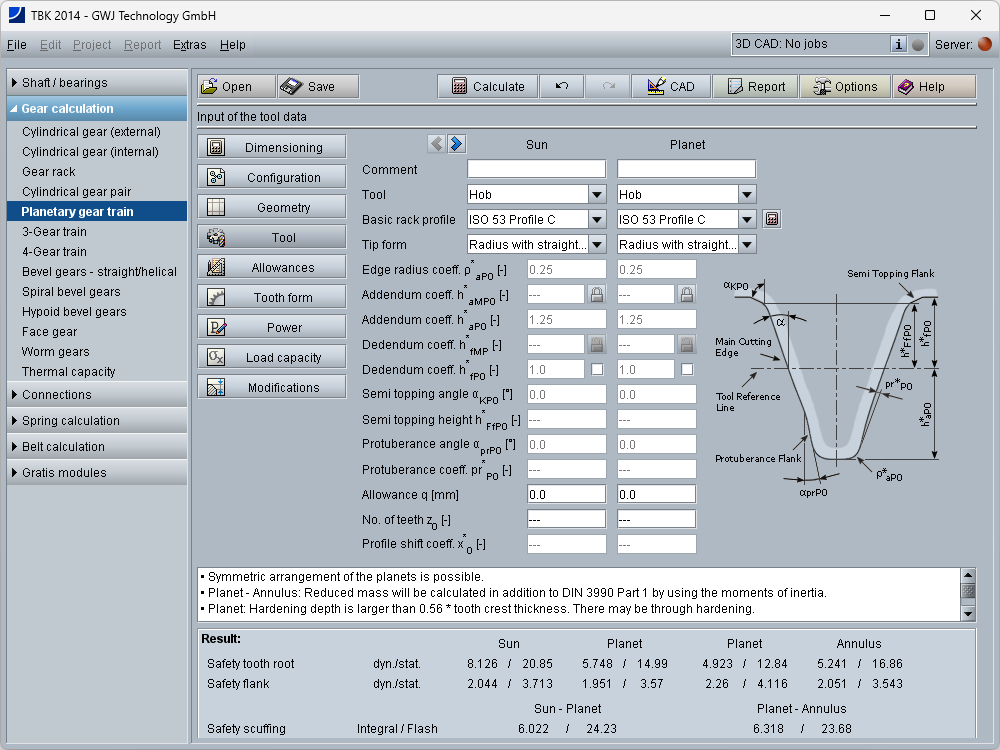Viewport: 1000px width, 750px height.
Task: Click the undo arrow in the toolbar
Action: click(x=562, y=87)
